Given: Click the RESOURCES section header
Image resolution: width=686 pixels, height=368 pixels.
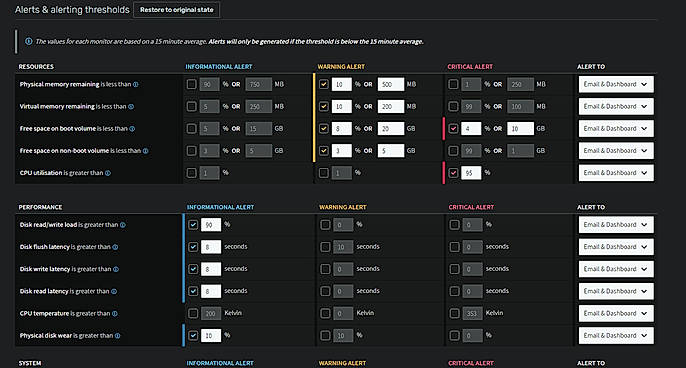Looking at the screenshot, I should (x=36, y=67).
